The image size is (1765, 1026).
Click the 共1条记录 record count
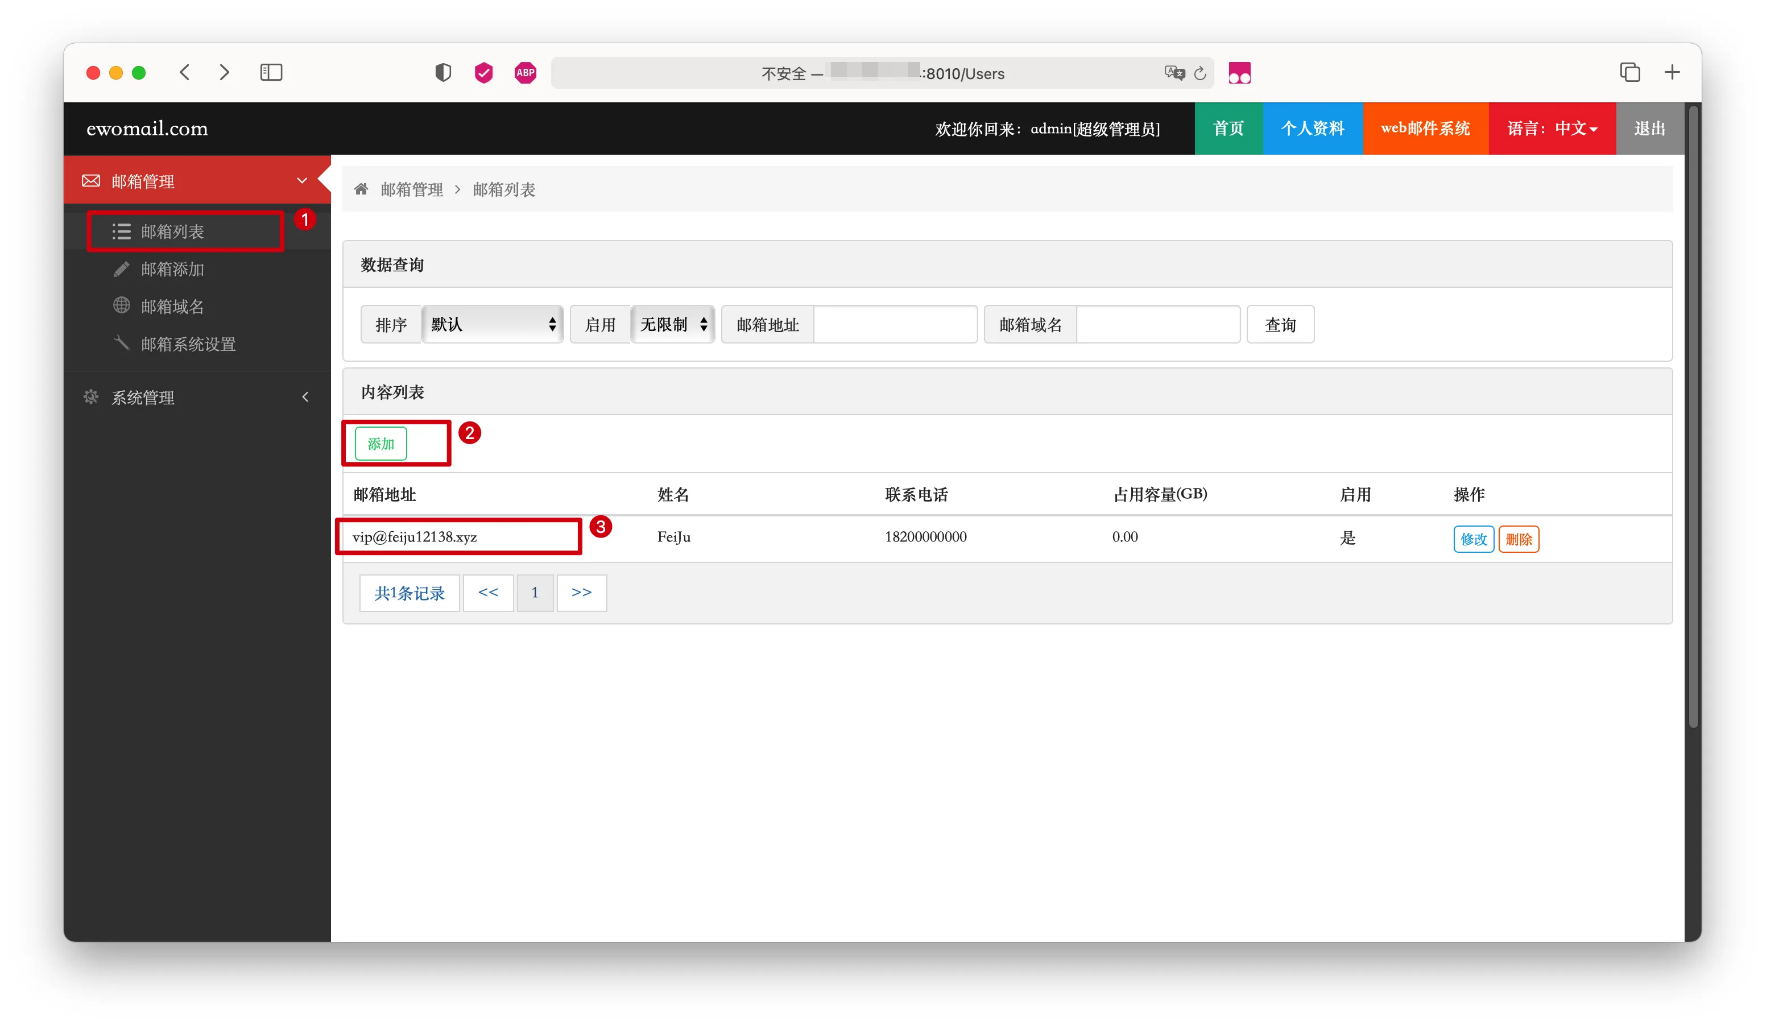coord(409,593)
